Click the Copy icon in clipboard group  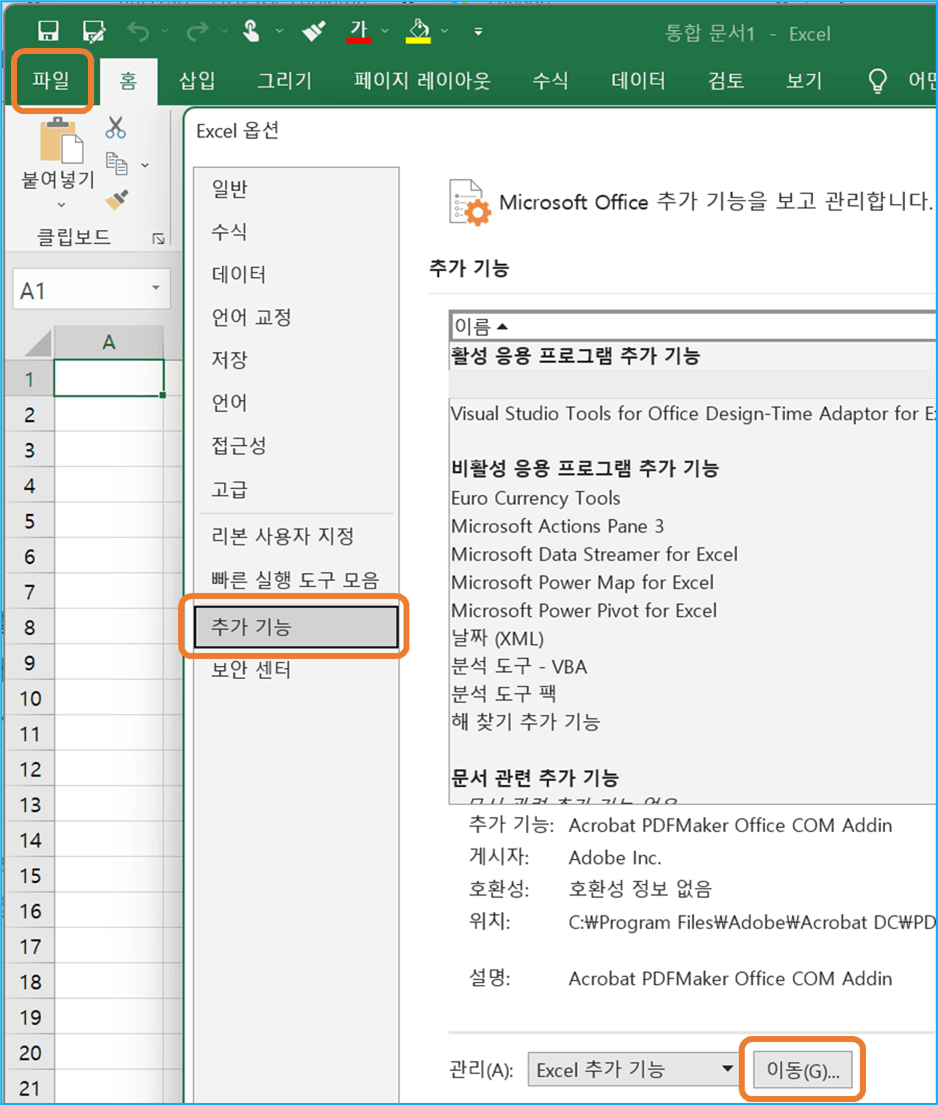pos(116,163)
